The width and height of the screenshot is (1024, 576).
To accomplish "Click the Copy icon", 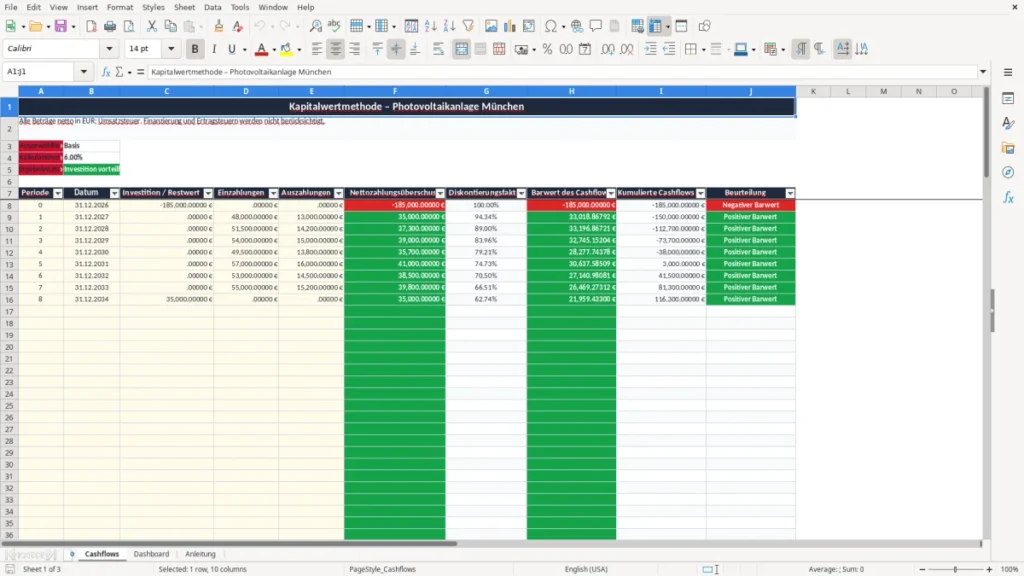I will 170,26.
